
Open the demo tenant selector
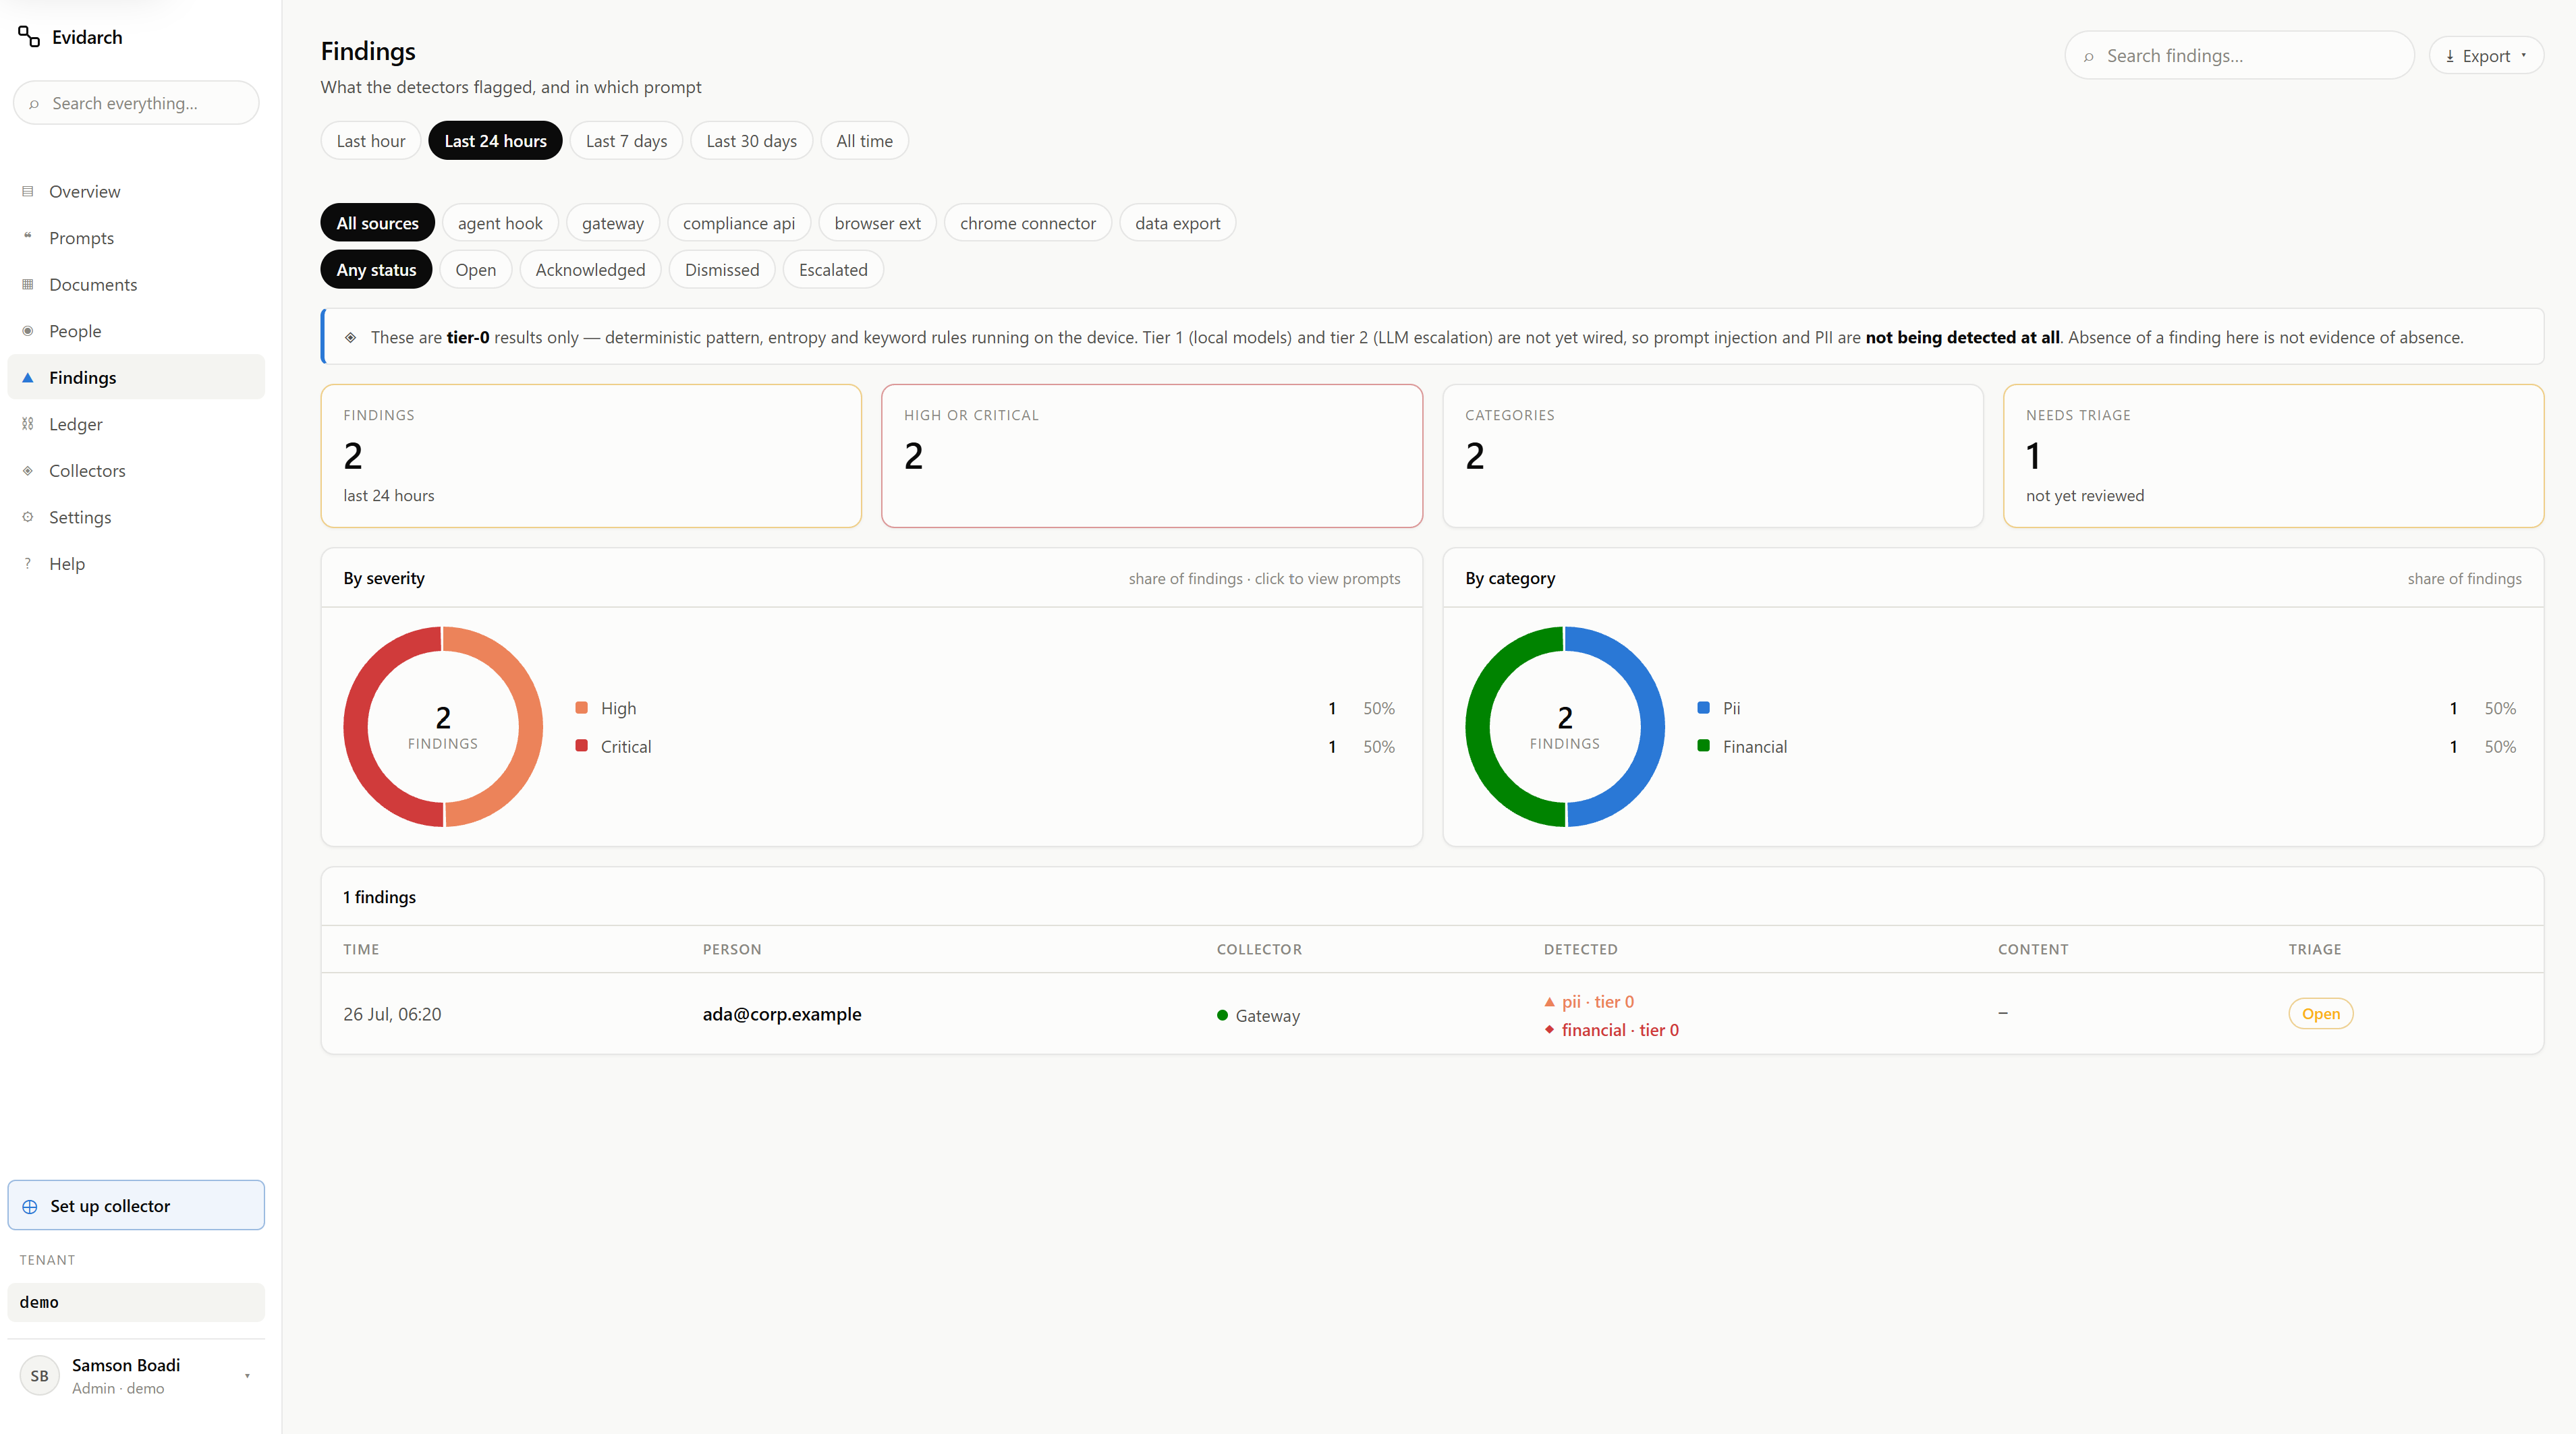point(136,1302)
